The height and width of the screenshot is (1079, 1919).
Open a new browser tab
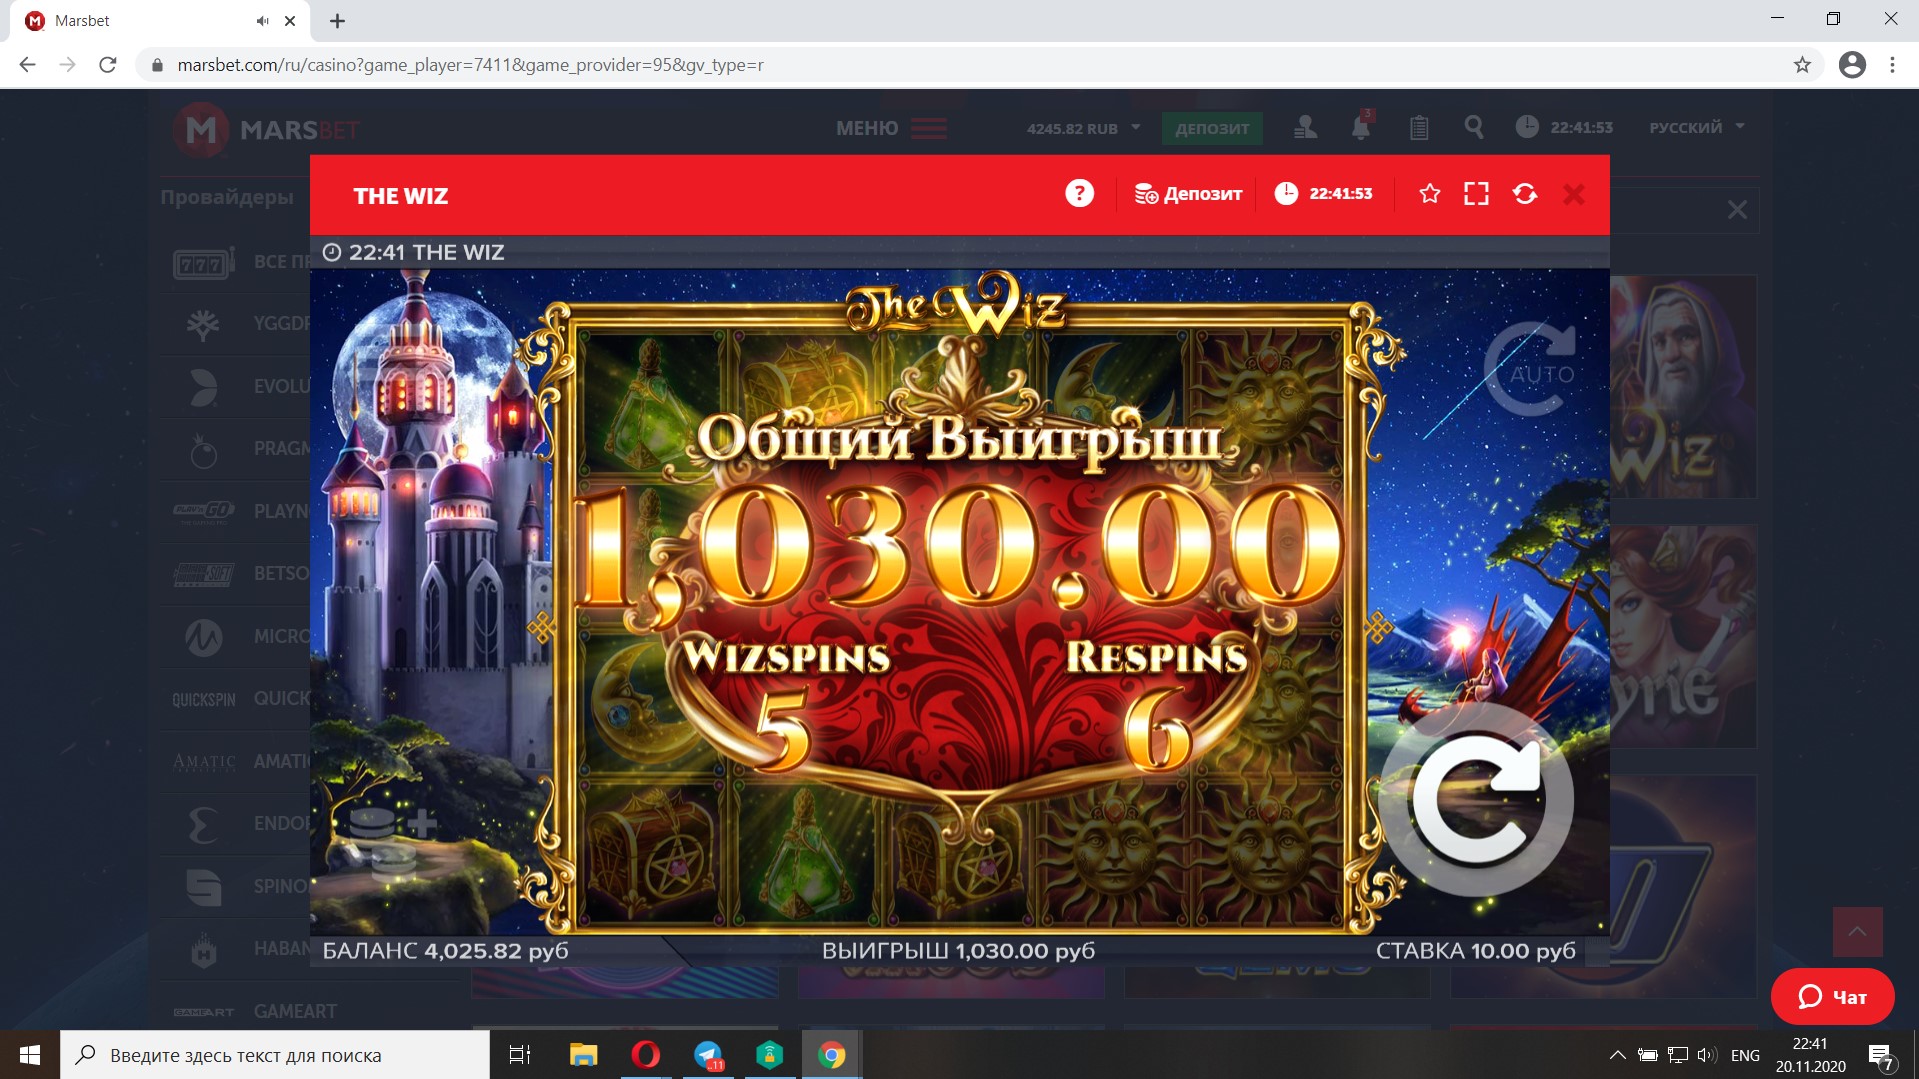pyautogui.click(x=337, y=21)
